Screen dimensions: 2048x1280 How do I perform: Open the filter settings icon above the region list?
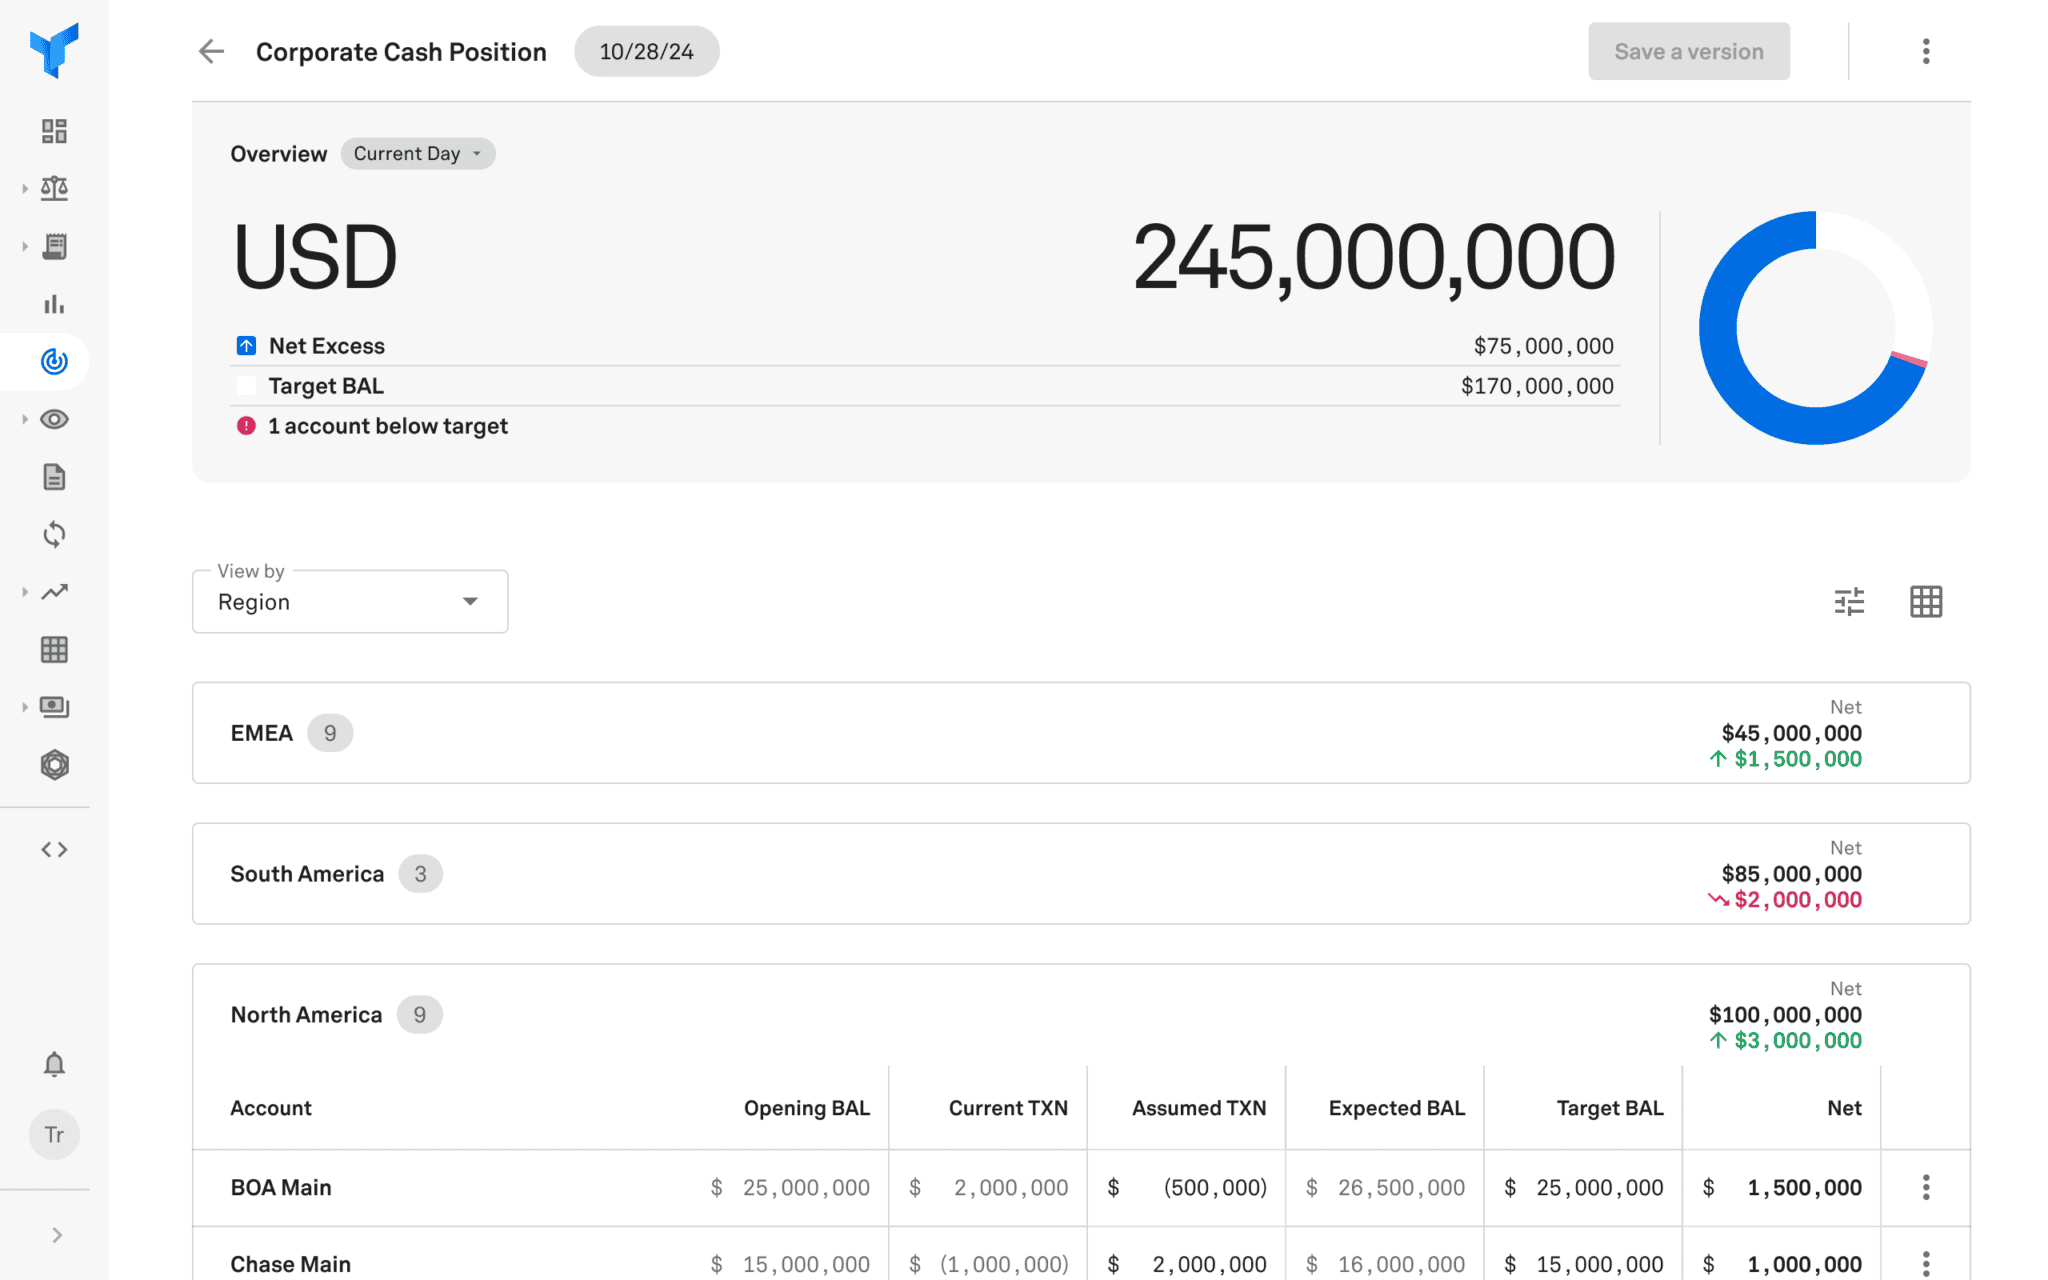1849,601
